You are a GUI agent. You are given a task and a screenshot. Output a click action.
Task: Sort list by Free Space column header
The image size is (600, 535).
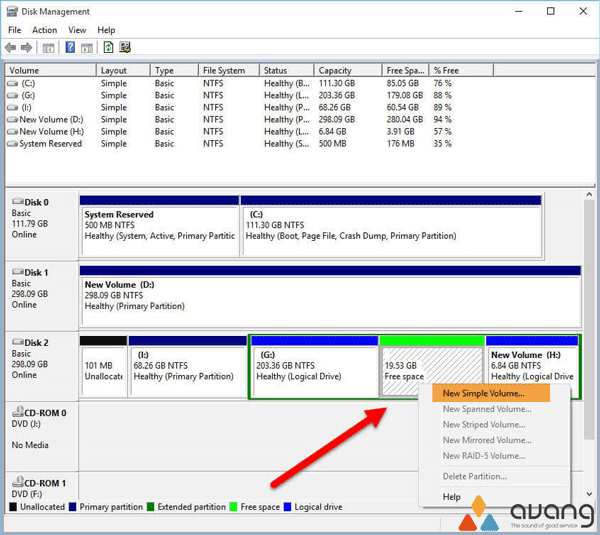(x=403, y=70)
